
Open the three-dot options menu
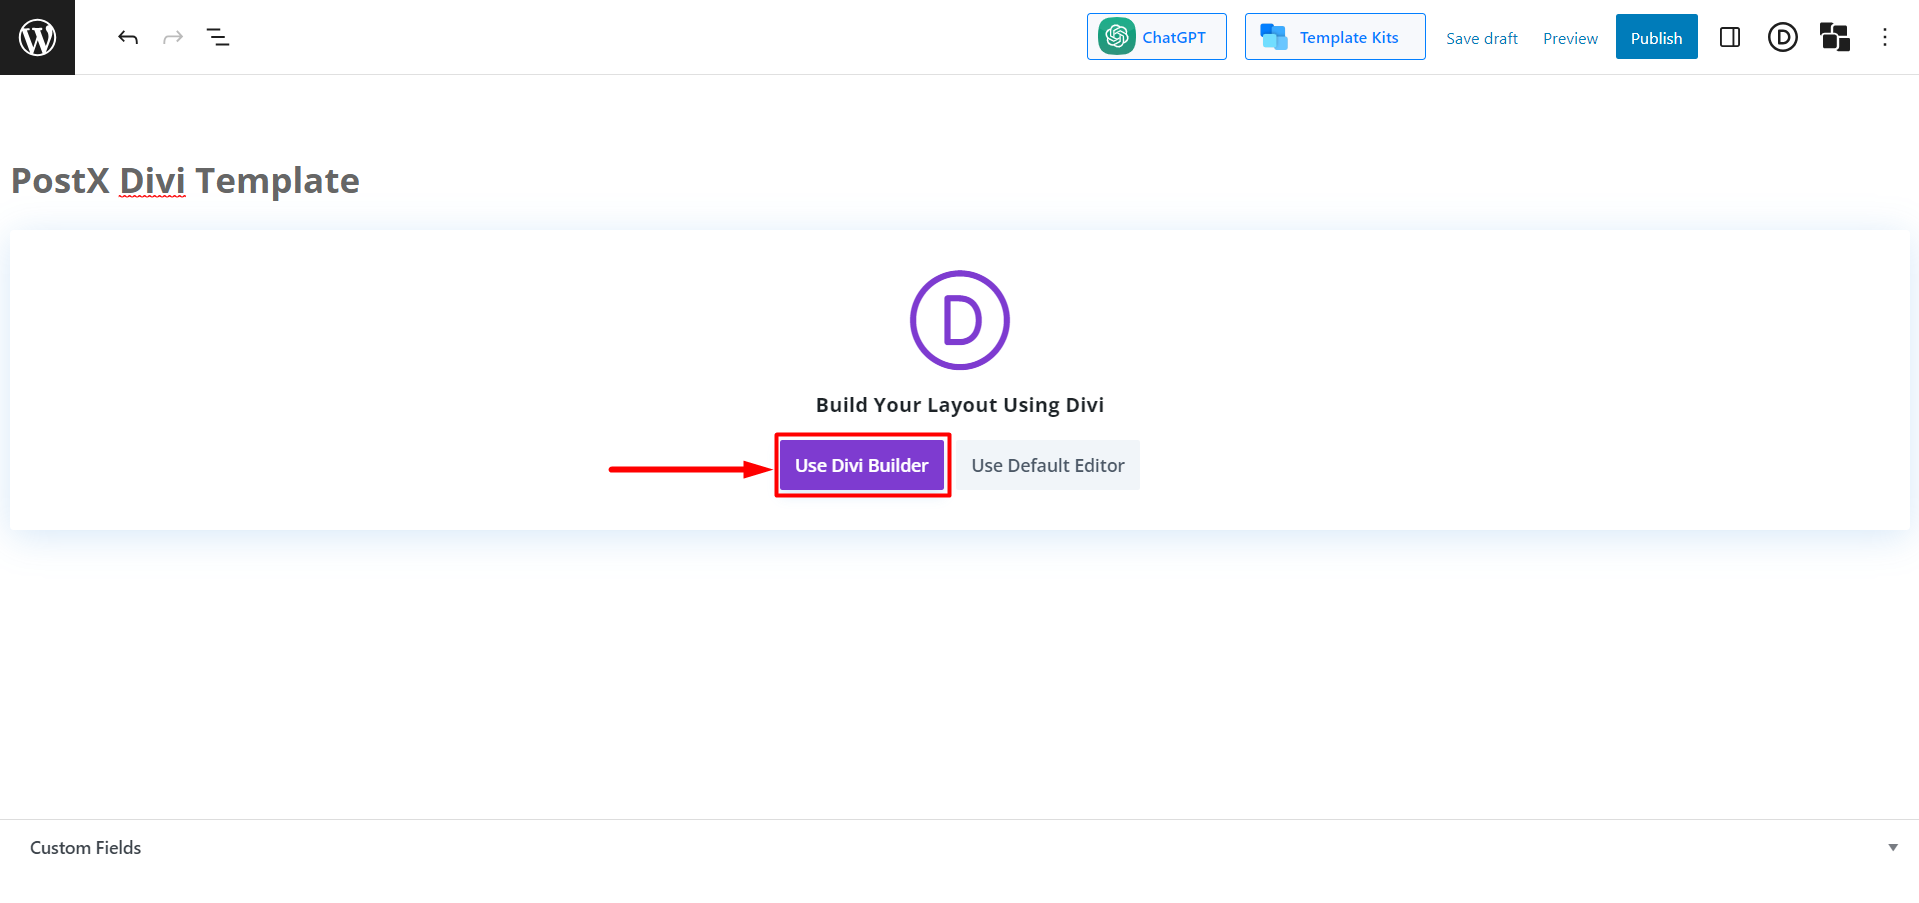coord(1884,37)
